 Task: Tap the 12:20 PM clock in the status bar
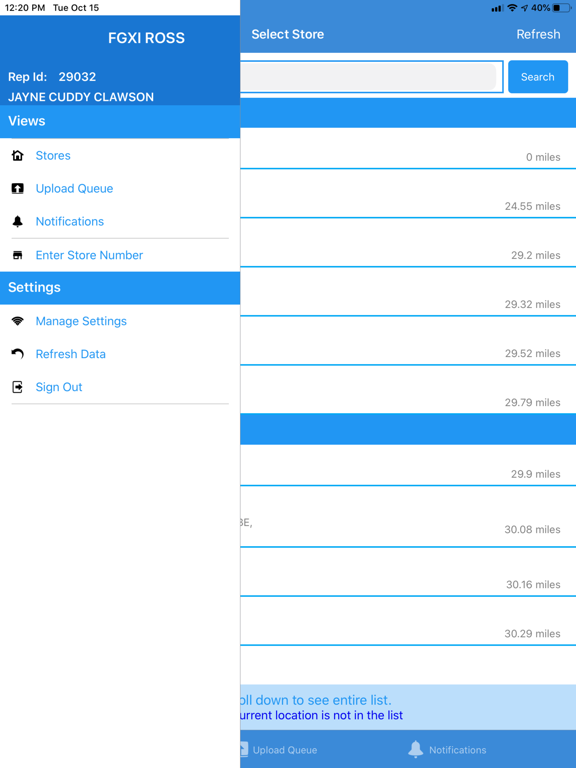24,8
